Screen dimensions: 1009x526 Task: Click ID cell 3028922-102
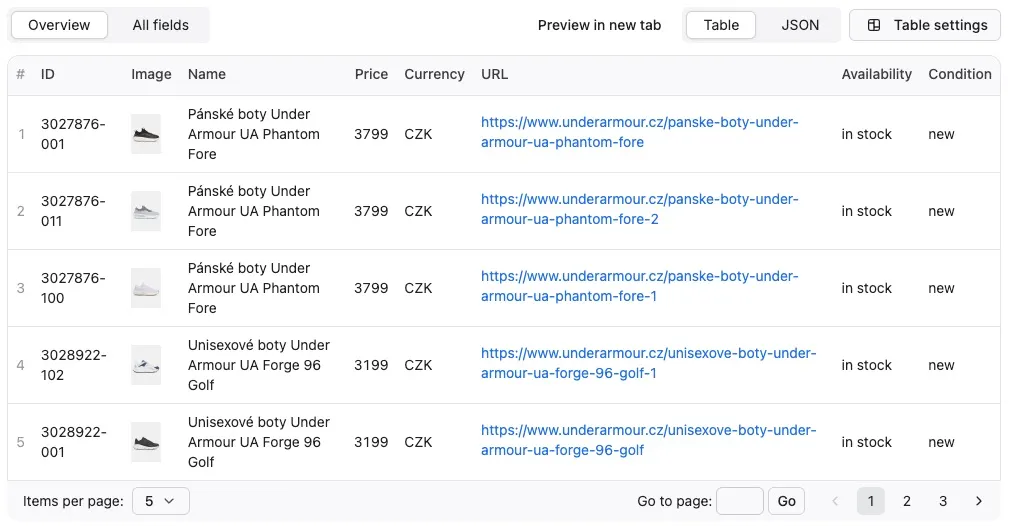tap(73, 365)
